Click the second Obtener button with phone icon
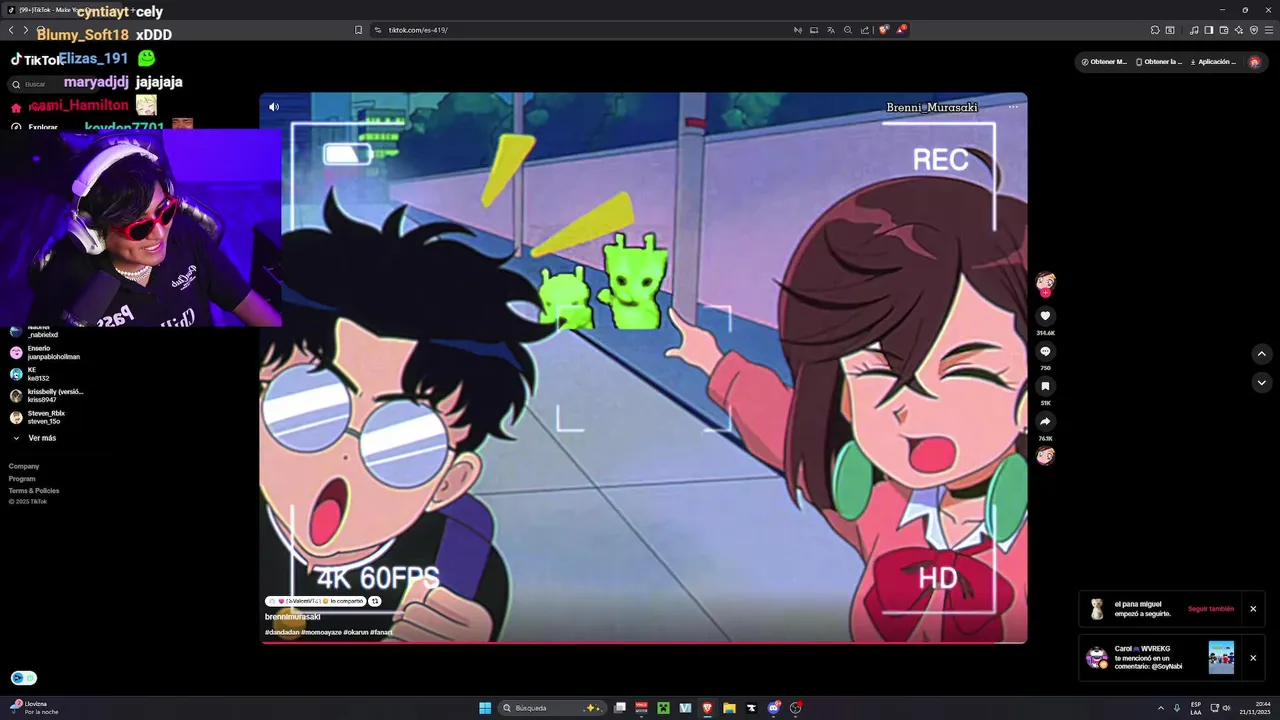Screen dimensions: 1280x720 [x=1159, y=62]
